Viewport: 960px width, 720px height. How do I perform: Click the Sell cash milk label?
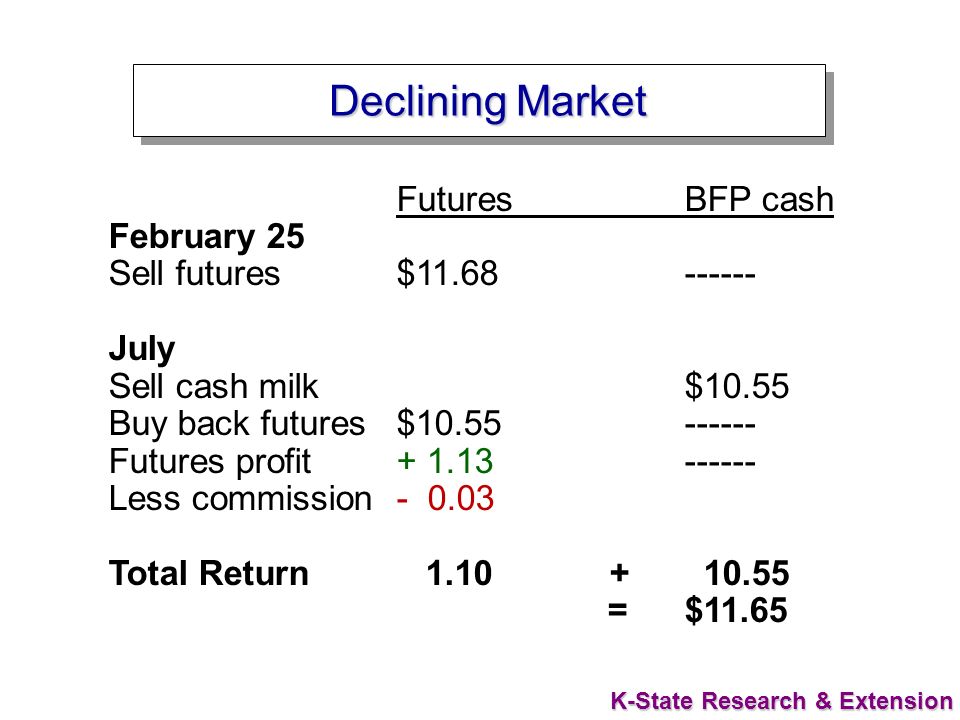click(214, 386)
